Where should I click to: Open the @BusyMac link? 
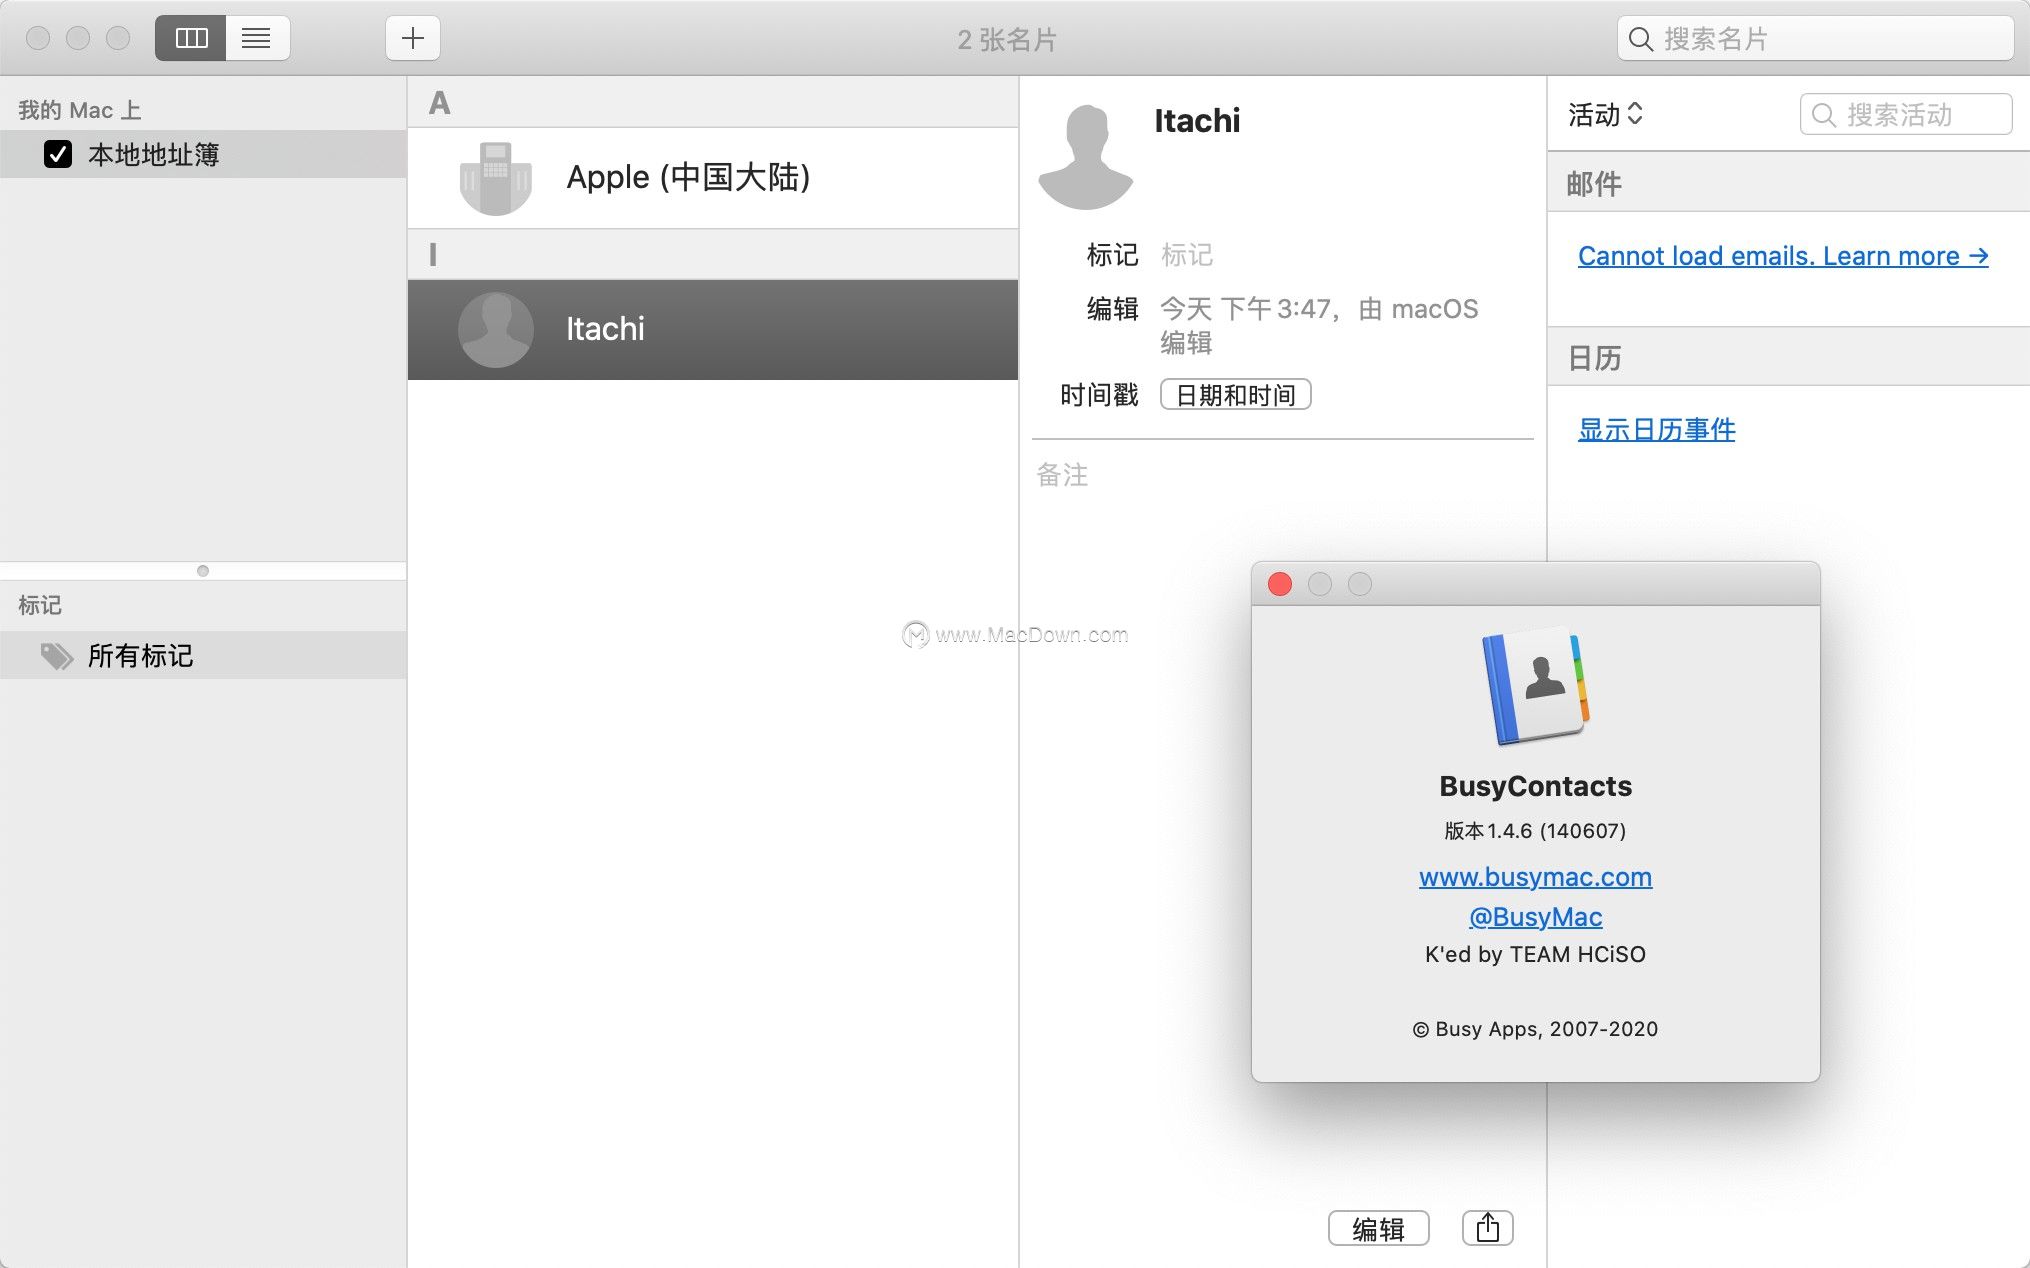click(1535, 917)
